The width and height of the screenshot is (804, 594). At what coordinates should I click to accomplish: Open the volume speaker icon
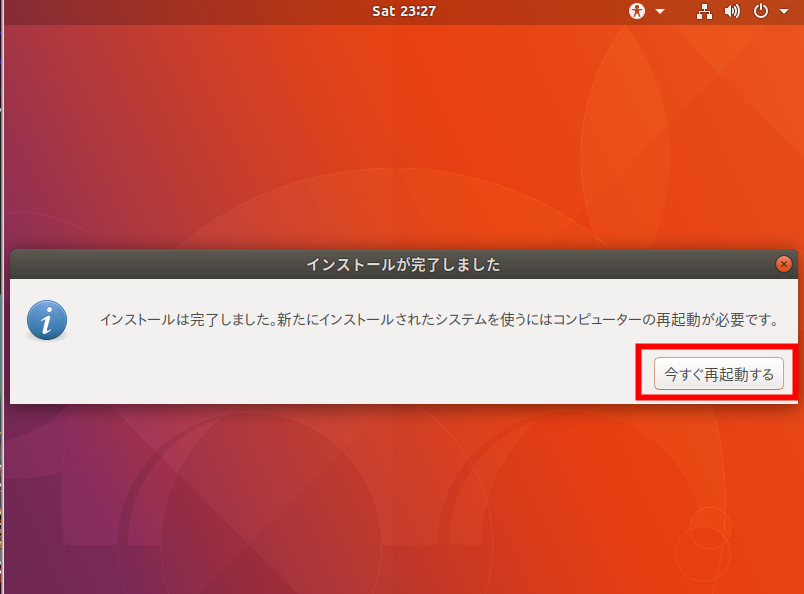tap(732, 11)
